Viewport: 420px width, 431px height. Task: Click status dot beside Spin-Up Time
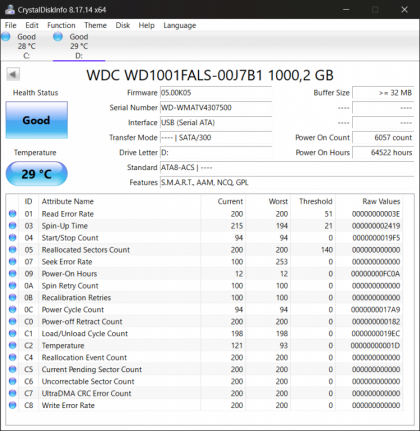13,226
